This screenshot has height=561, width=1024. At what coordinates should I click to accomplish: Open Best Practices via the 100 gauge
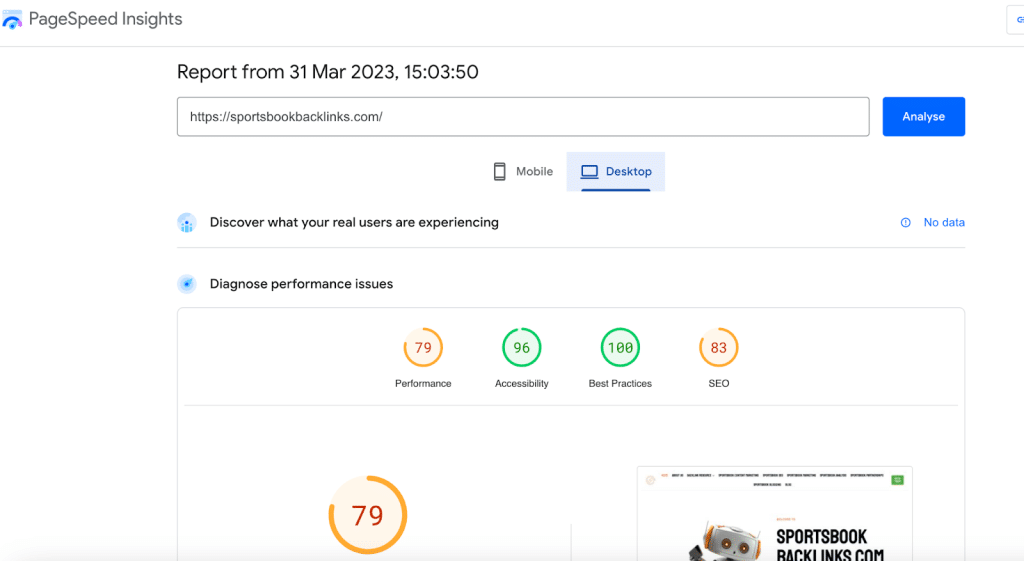click(620, 348)
